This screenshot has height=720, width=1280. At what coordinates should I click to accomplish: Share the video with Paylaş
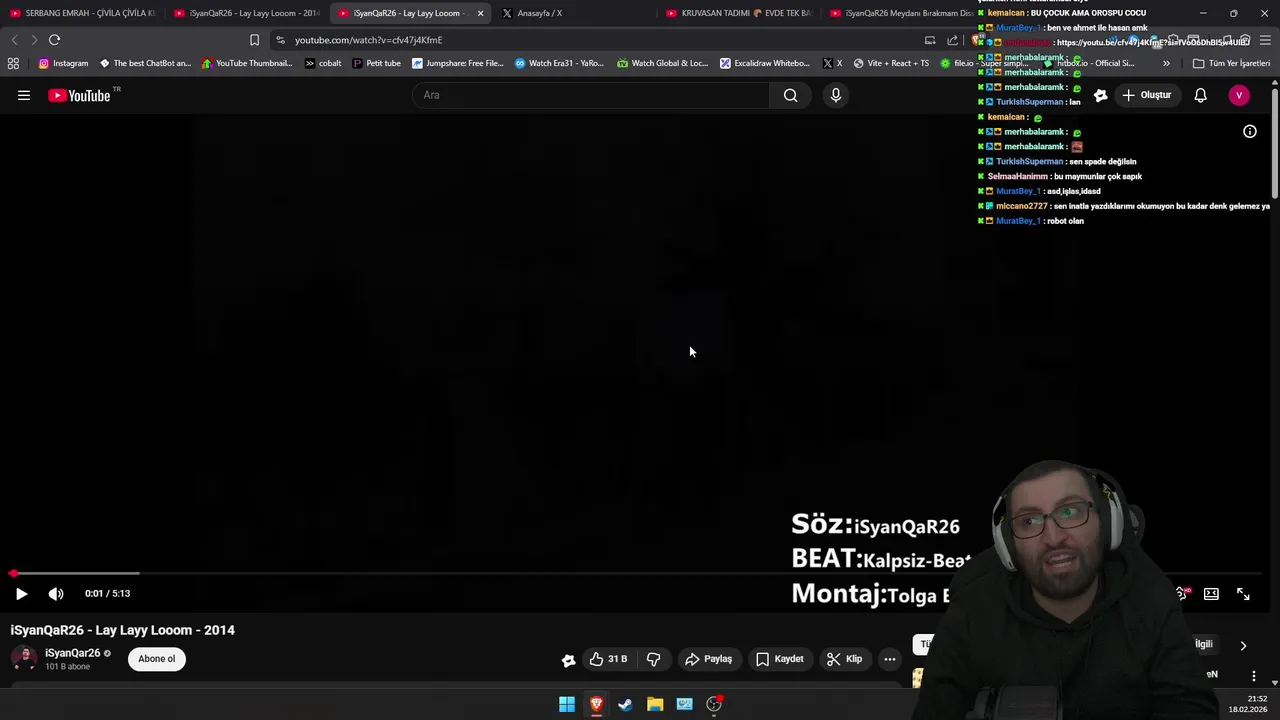point(708,659)
